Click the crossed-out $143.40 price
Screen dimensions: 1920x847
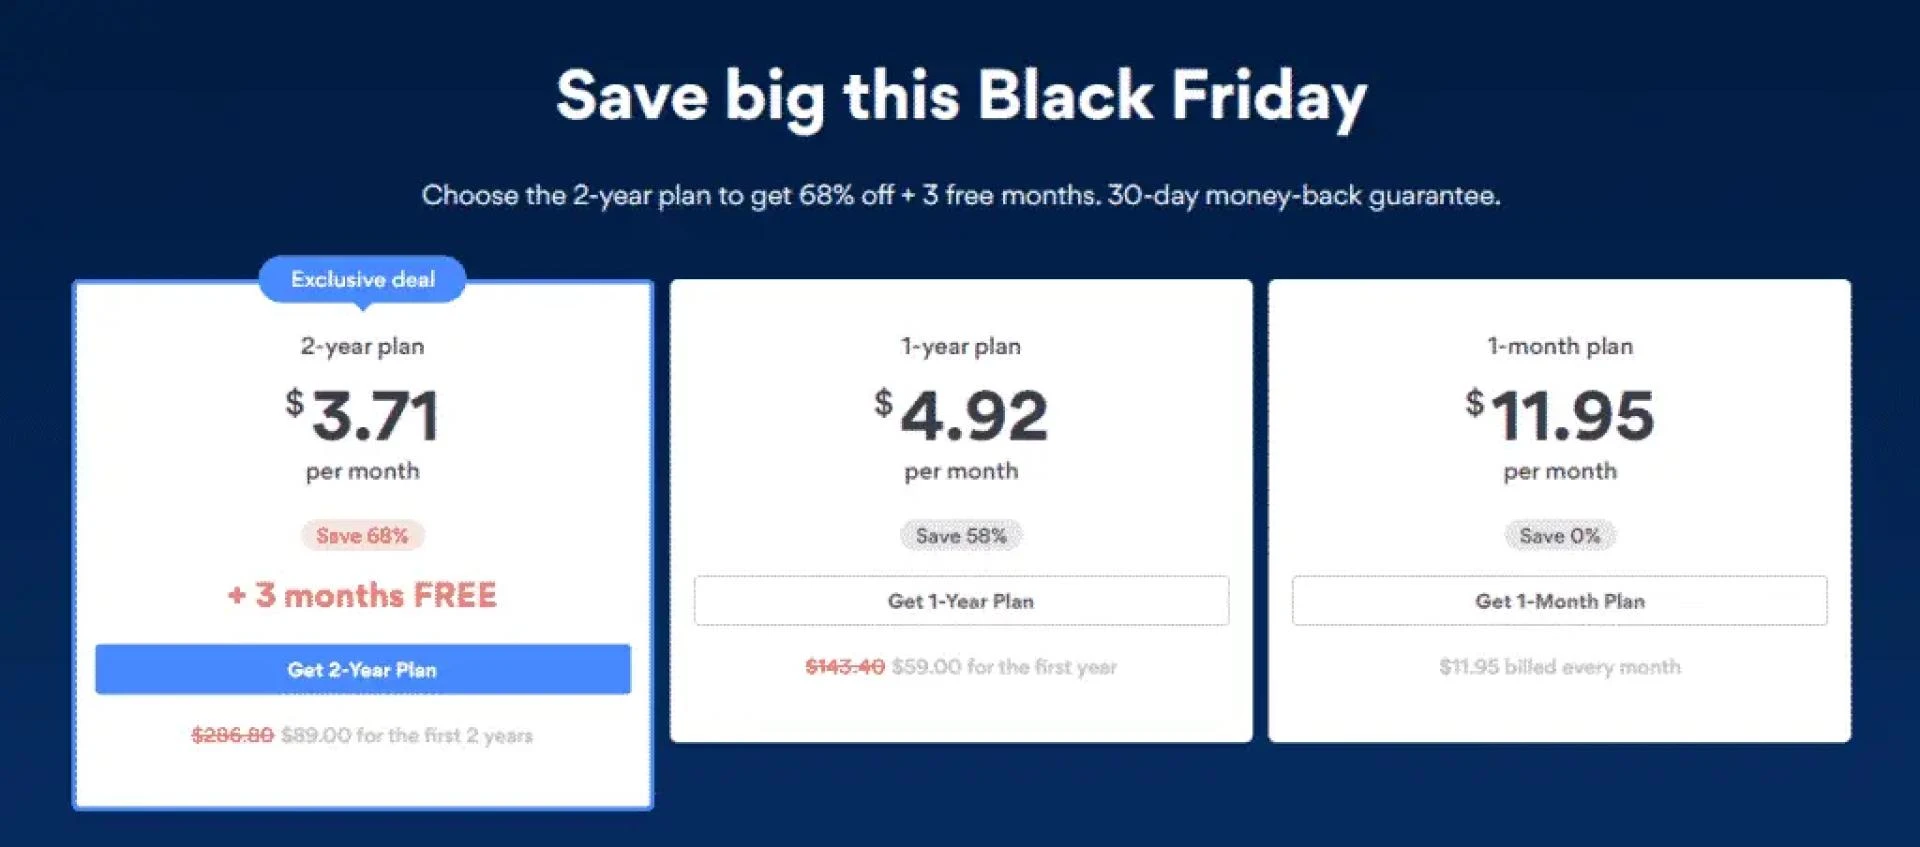click(846, 666)
